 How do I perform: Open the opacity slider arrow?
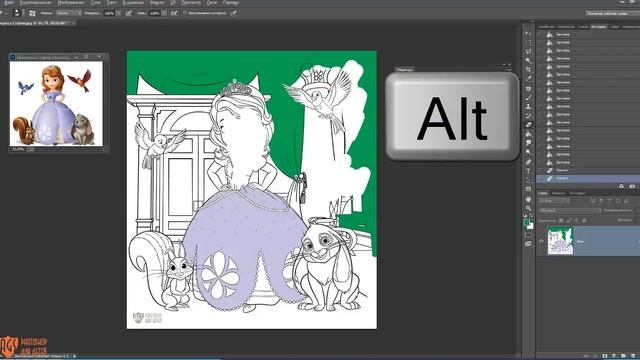click(118, 13)
